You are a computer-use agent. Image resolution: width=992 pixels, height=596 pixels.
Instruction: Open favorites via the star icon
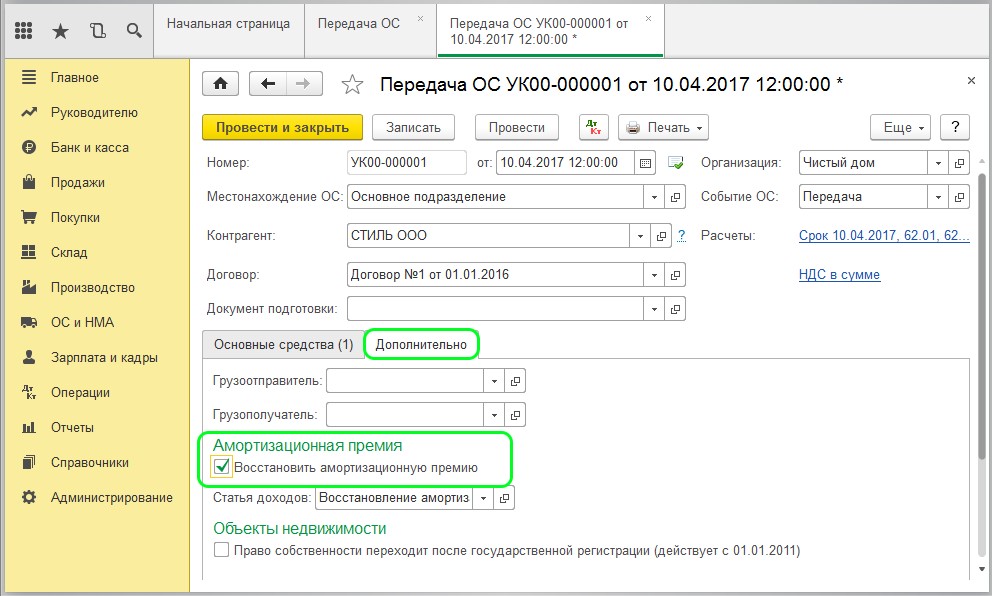click(60, 30)
